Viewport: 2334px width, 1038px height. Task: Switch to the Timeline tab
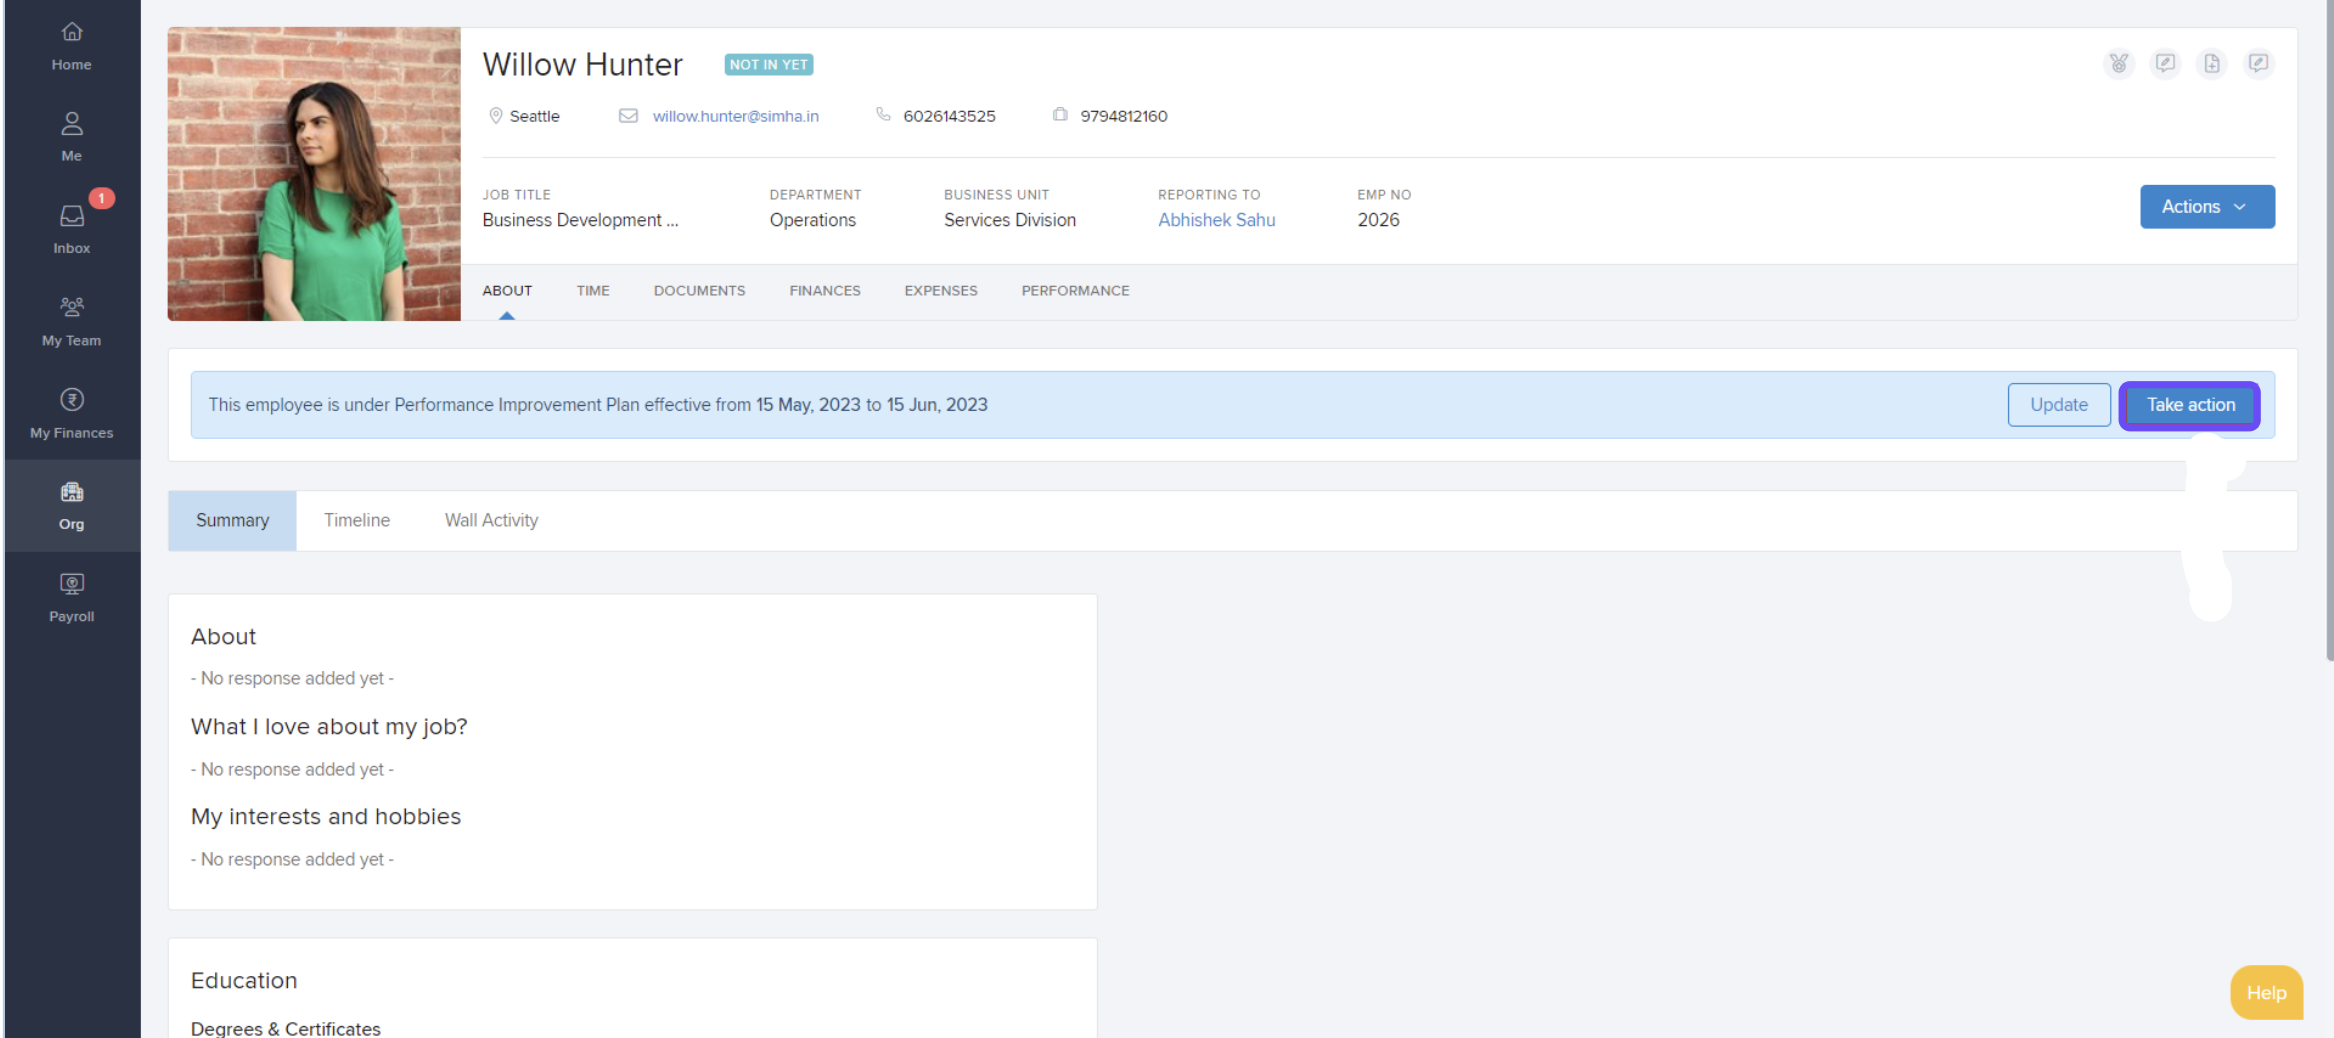click(x=357, y=520)
